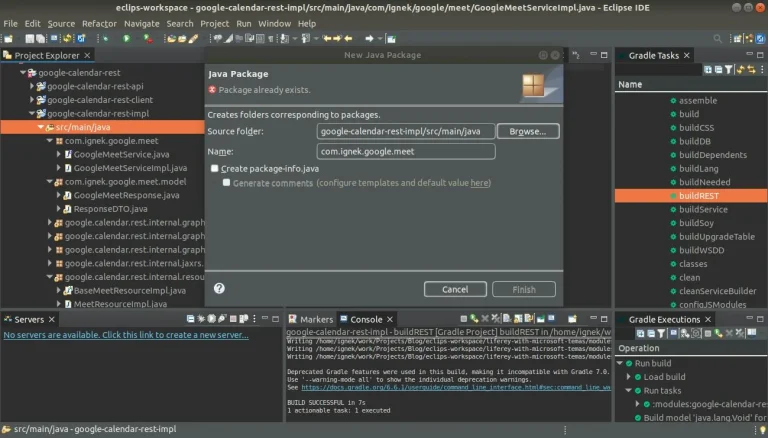Select GoogleMeetResponse.java in Project Explorer

point(126,195)
